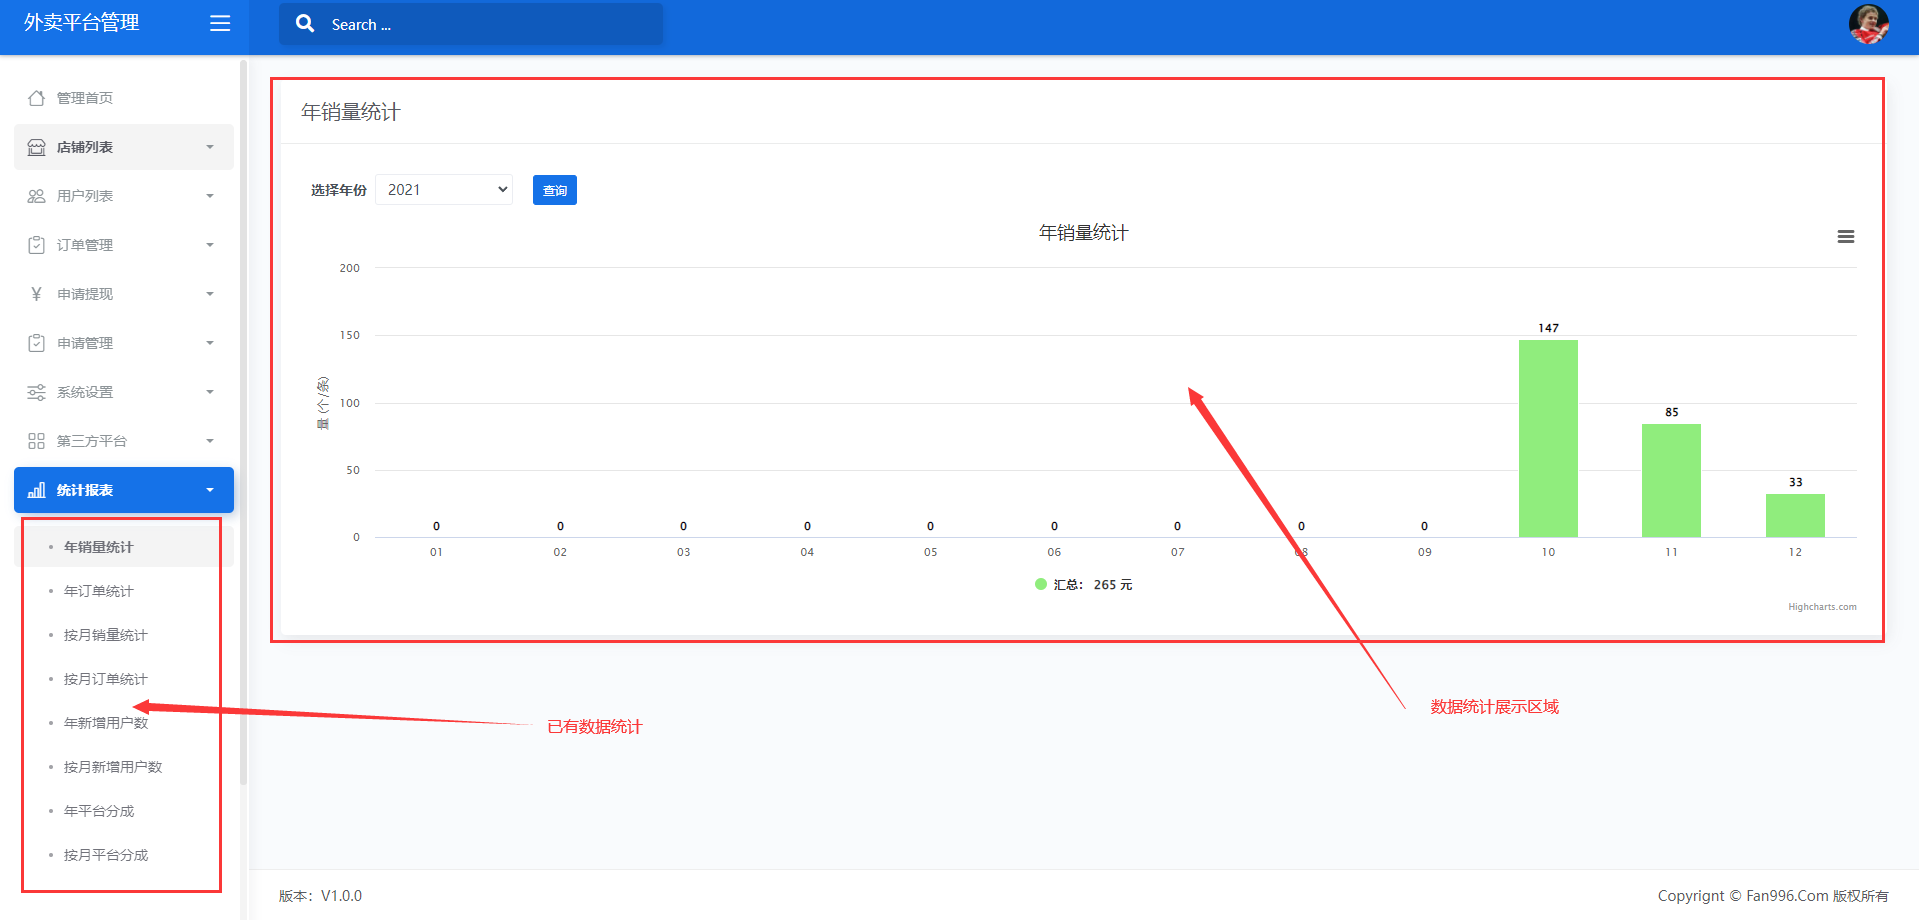Expand the 申请管理 menu arrow

click(210, 343)
